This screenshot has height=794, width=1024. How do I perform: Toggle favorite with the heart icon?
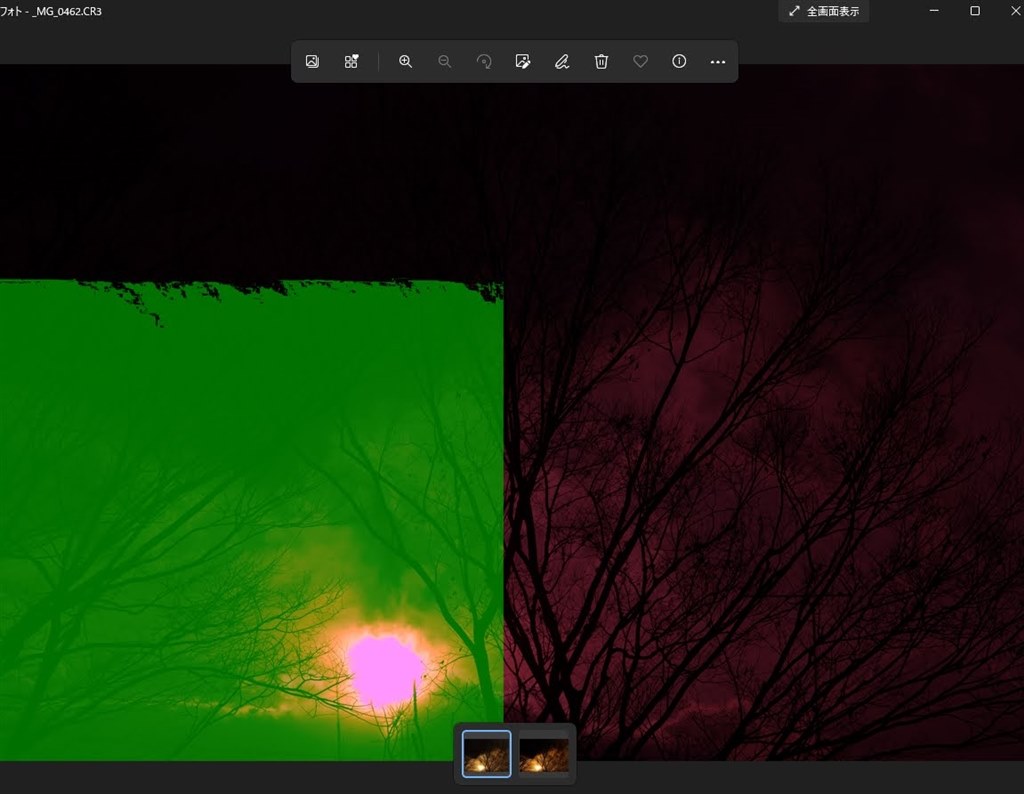[640, 62]
